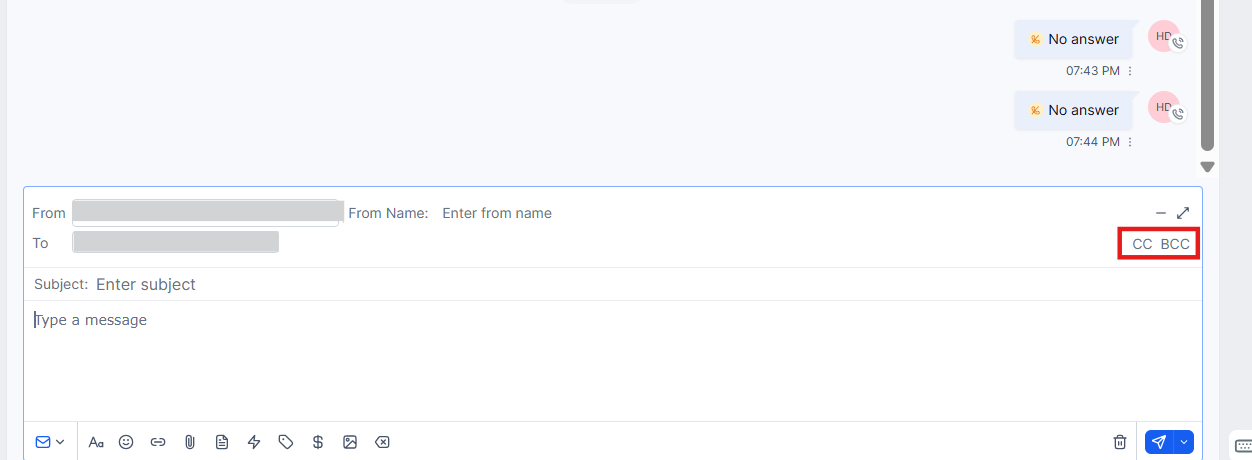Click the dollar sign icon
Screen dimensions: 1252x460
click(x=318, y=442)
